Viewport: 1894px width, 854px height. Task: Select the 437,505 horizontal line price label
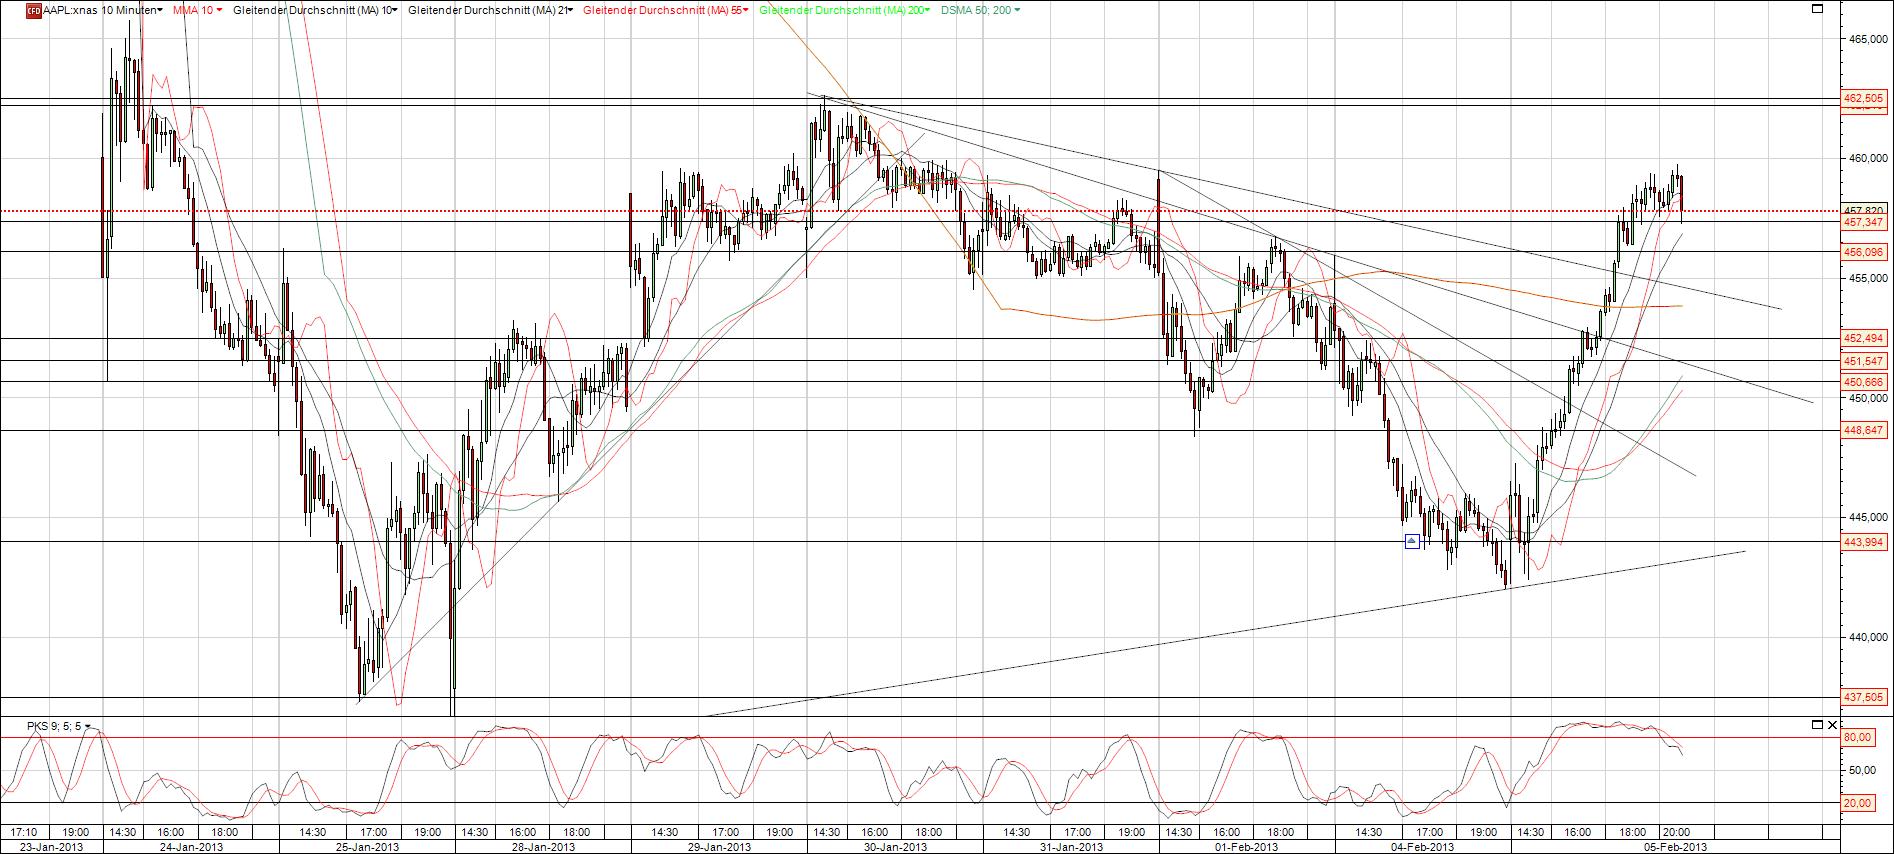[1863, 697]
